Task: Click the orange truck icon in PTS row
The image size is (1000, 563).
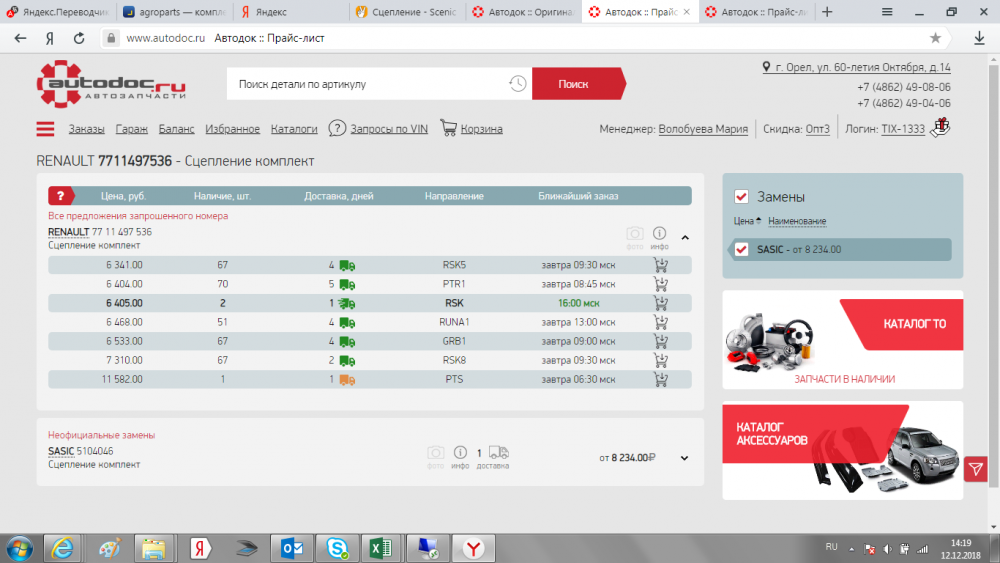Action: click(x=347, y=380)
